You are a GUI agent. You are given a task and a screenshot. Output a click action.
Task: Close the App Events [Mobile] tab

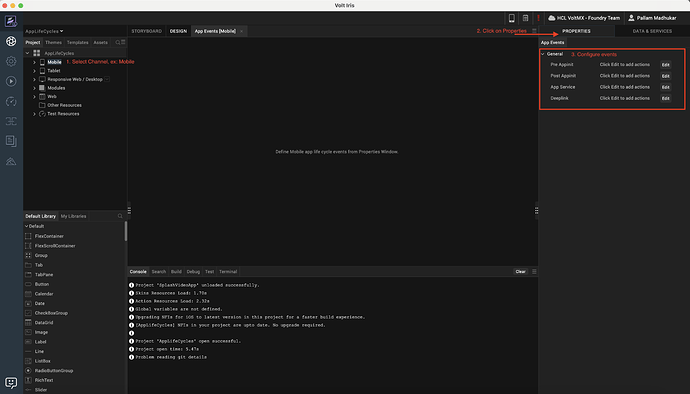[x=242, y=31]
